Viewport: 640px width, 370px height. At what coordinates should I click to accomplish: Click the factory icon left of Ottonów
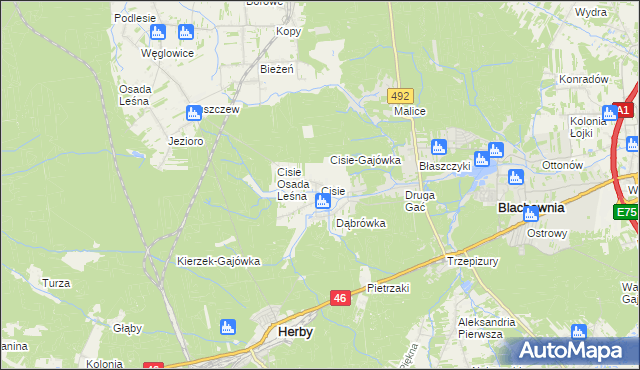(516, 177)
